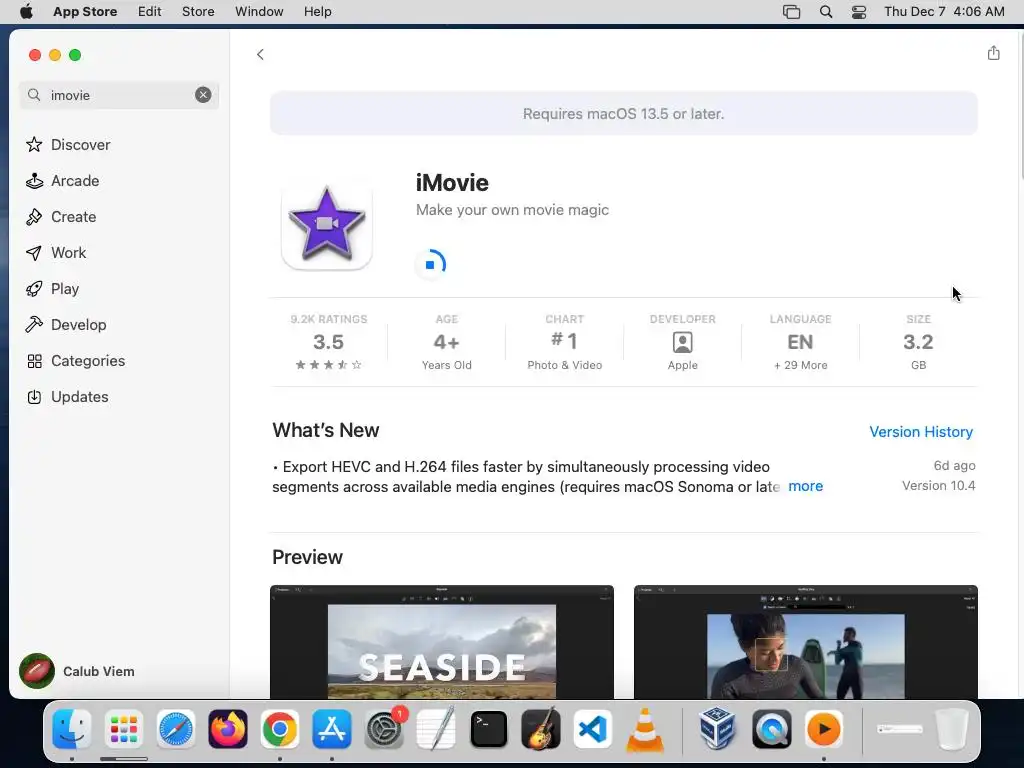The width and height of the screenshot is (1024, 768).
Task: Go to the Arcade section
Action: tap(63, 180)
